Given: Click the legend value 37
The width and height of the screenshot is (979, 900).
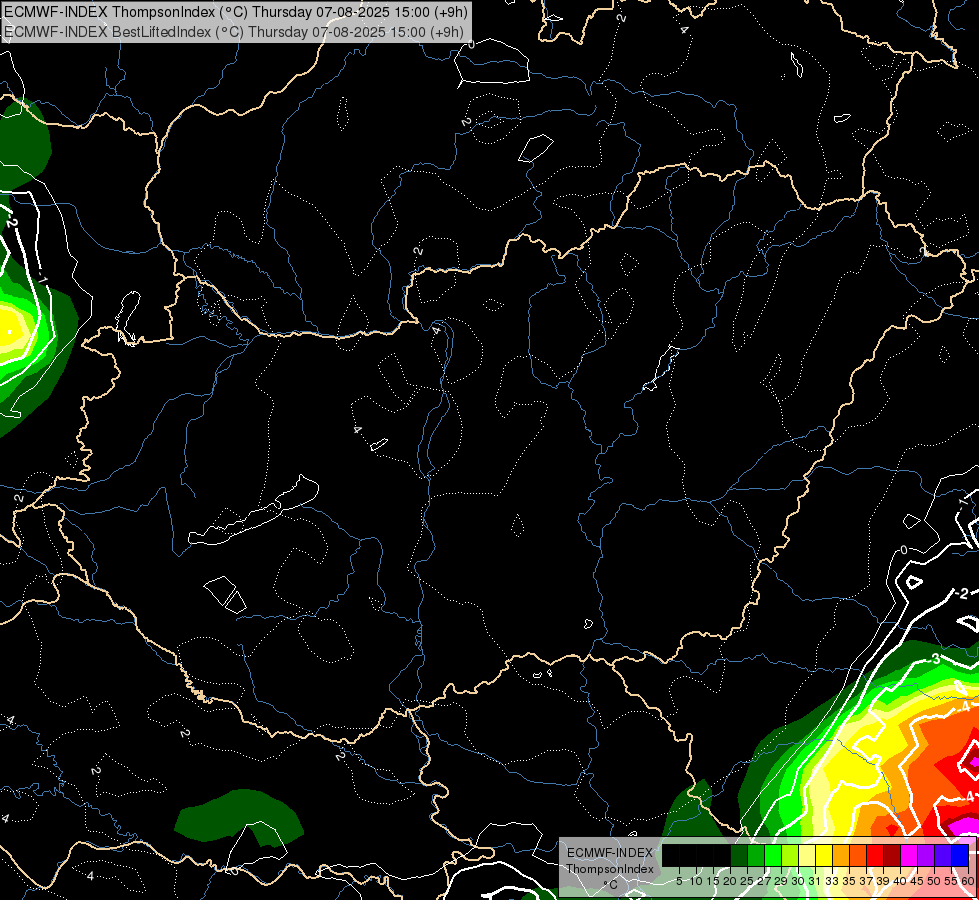Looking at the screenshot, I should click(866, 881).
